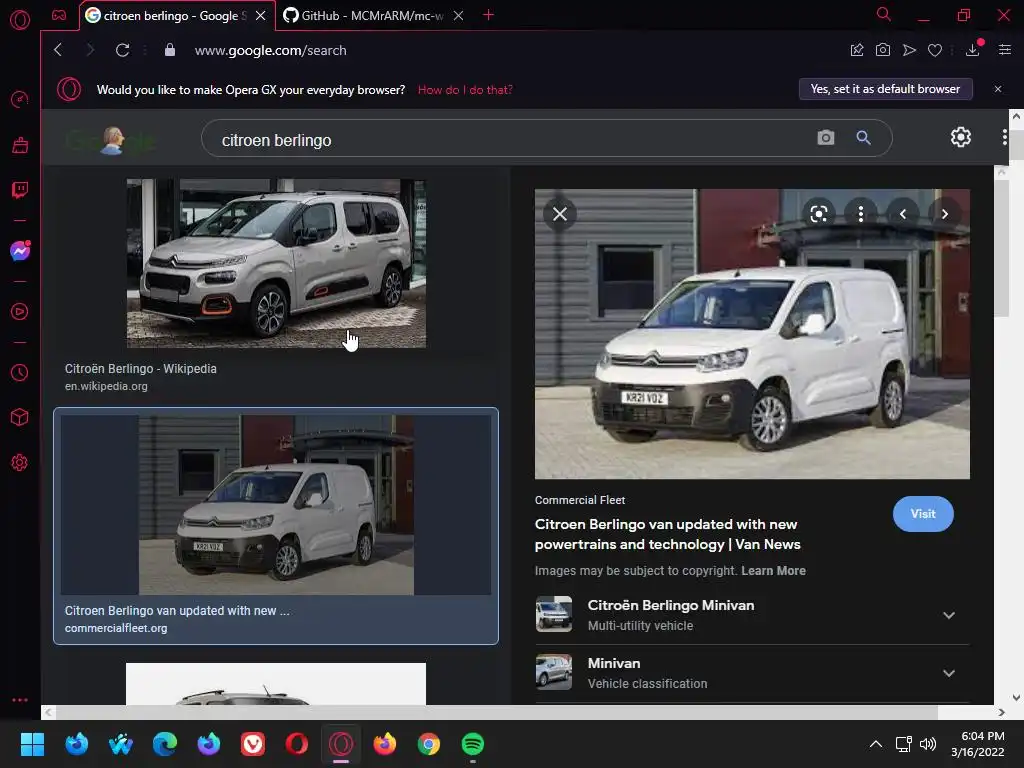This screenshot has width=1024, height=768.
Task: Reload the current page
Action: click(122, 50)
